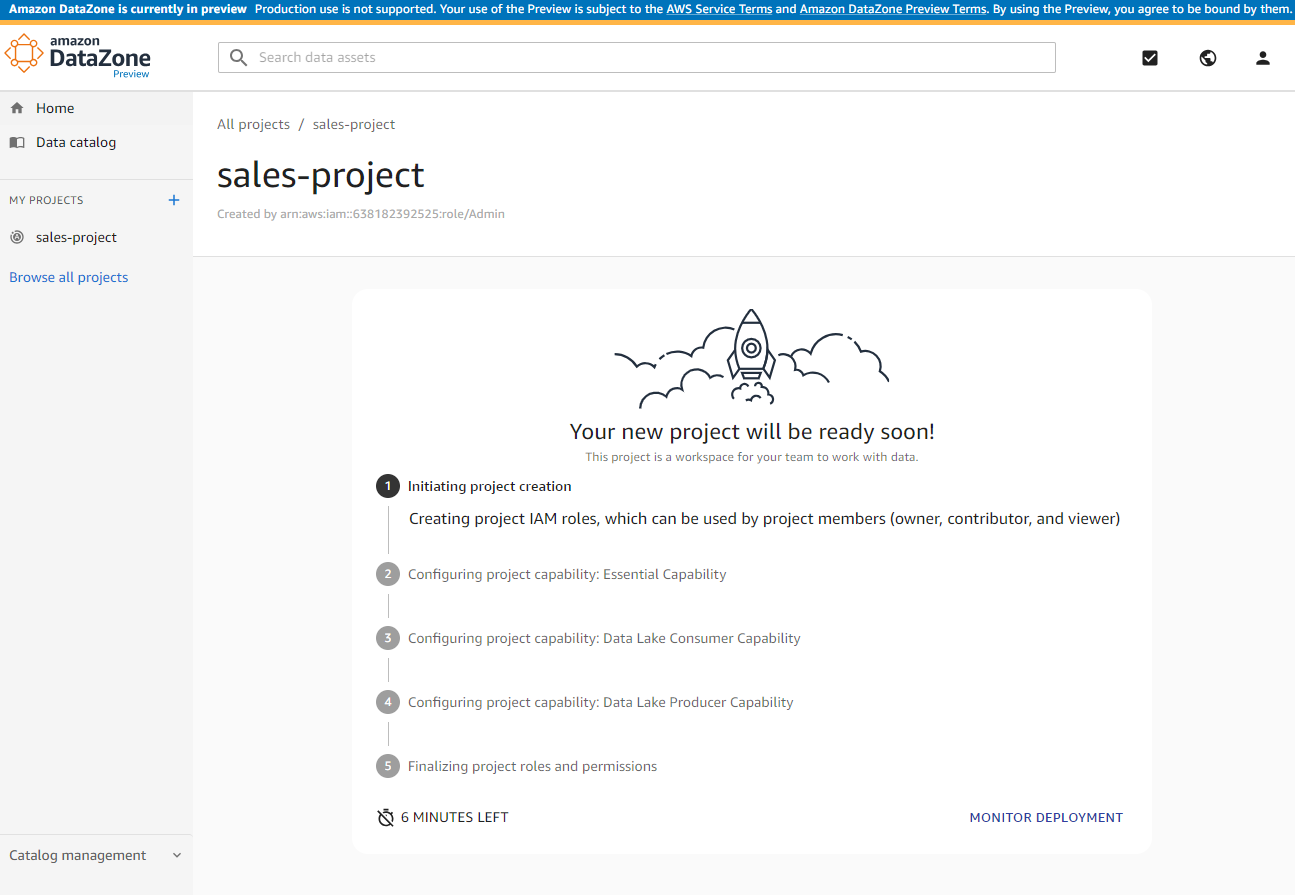Screen dimensions: 1295x895
Task: Click the Created by arn role text
Action: (361, 214)
